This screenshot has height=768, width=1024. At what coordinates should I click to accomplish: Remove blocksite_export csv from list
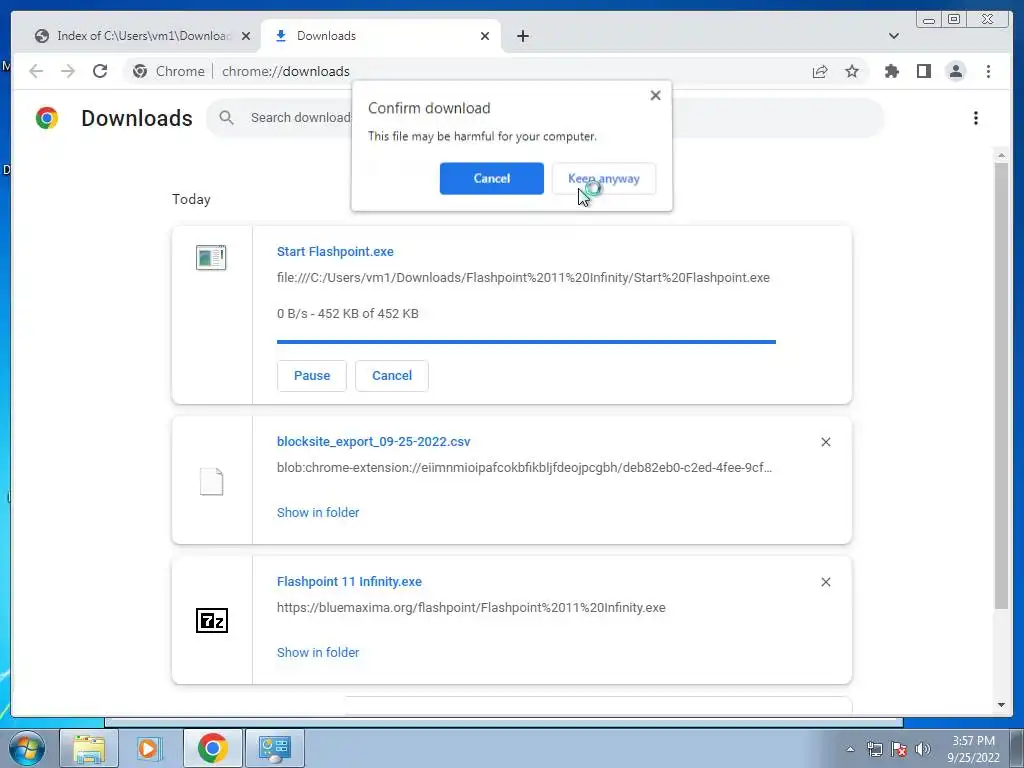825,442
